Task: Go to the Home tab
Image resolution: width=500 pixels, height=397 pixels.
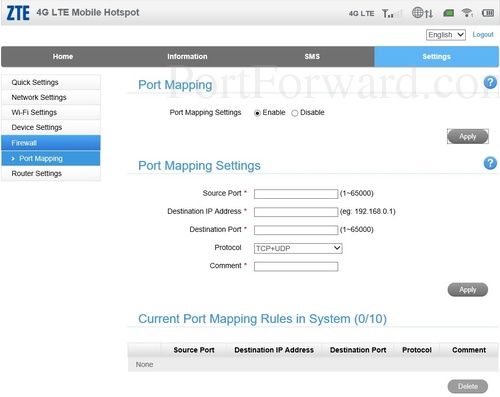Action: pyautogui.click(x=63, y=57)
